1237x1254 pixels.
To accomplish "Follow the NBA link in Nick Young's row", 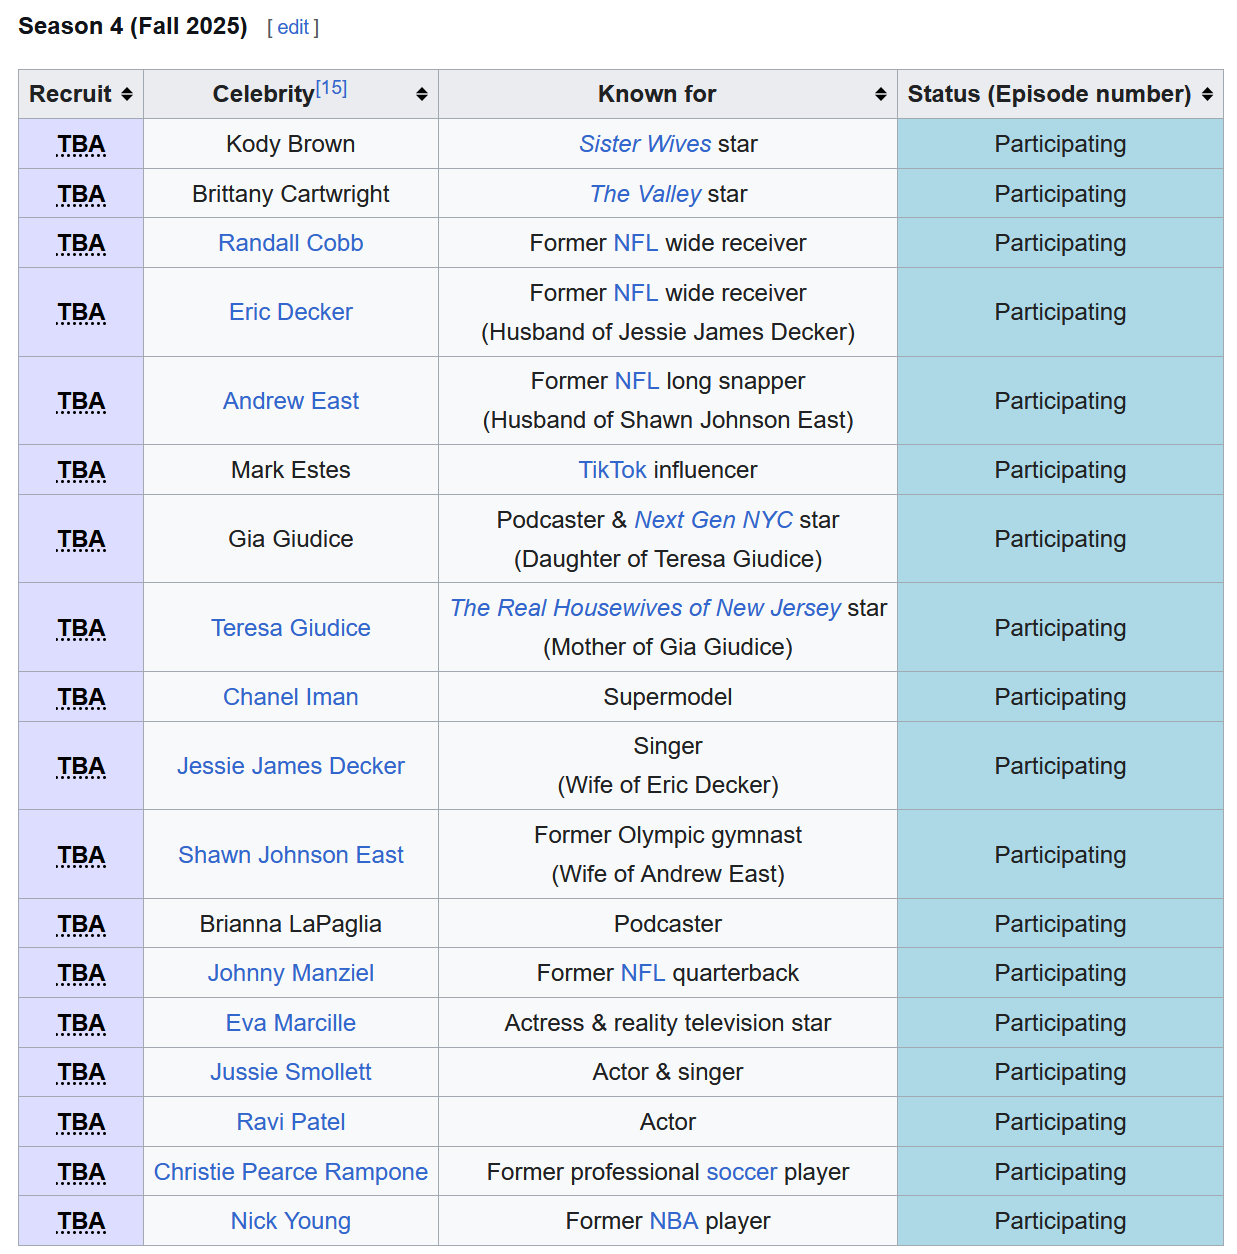I will pyautogui.click(x=674, y=1221).
